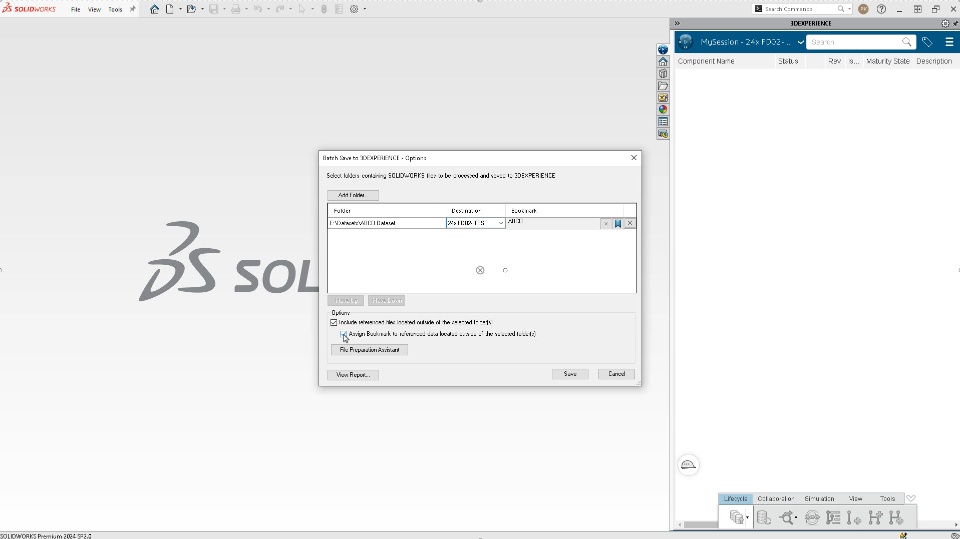Open the Bookmark dropdown arrow in folder row
This screenshot has height=539, width=960.
[606, 224]
